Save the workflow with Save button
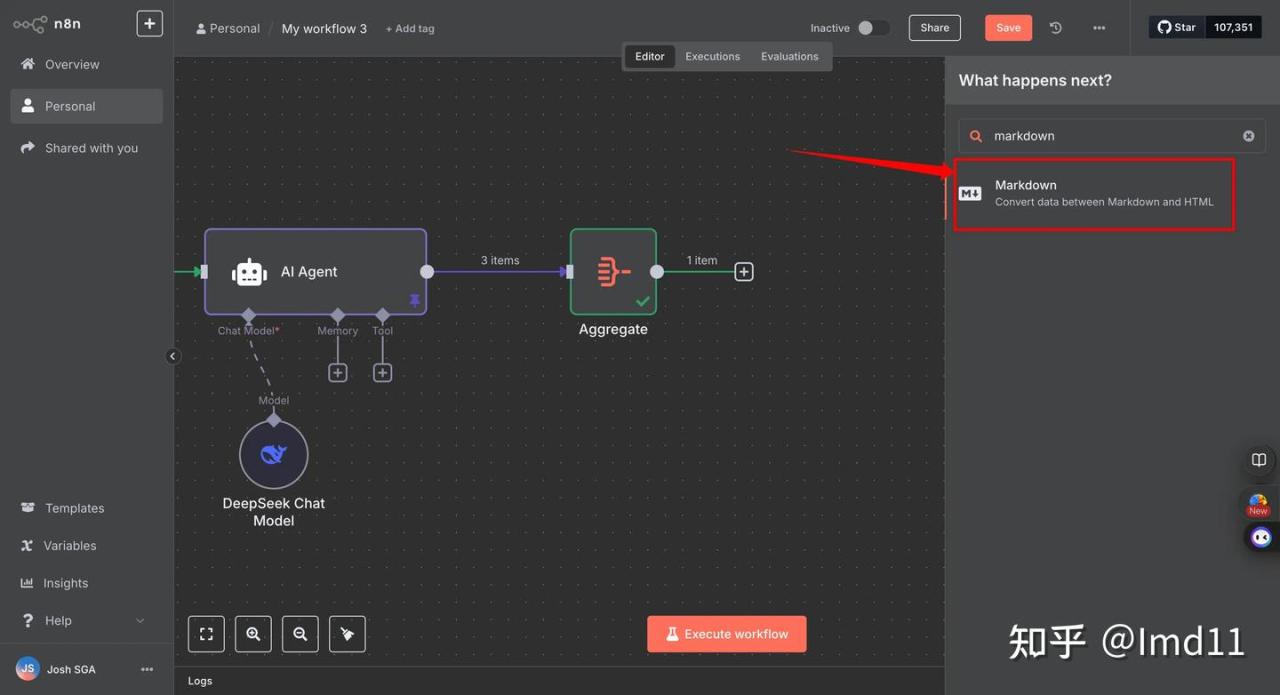This screenshot has height=695, width=1280. pos(1007,28)
